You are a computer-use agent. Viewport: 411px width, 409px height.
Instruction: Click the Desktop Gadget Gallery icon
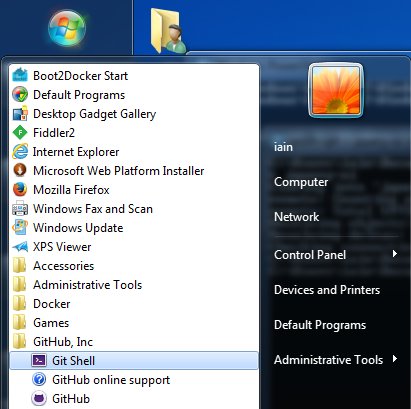[x=20, y=114]
